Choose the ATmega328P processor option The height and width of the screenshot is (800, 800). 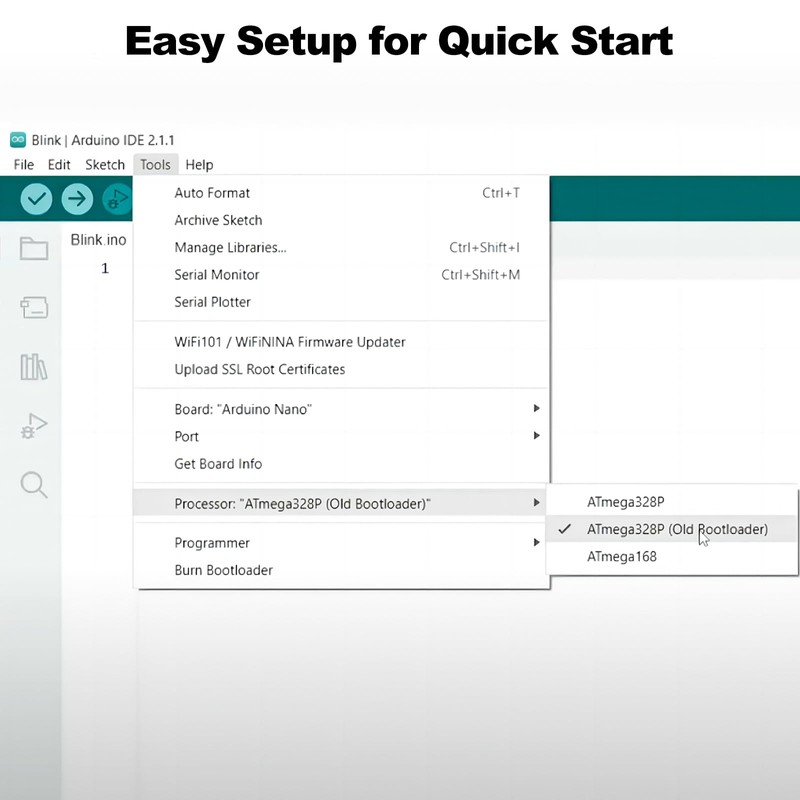click(x=626, y=501)
